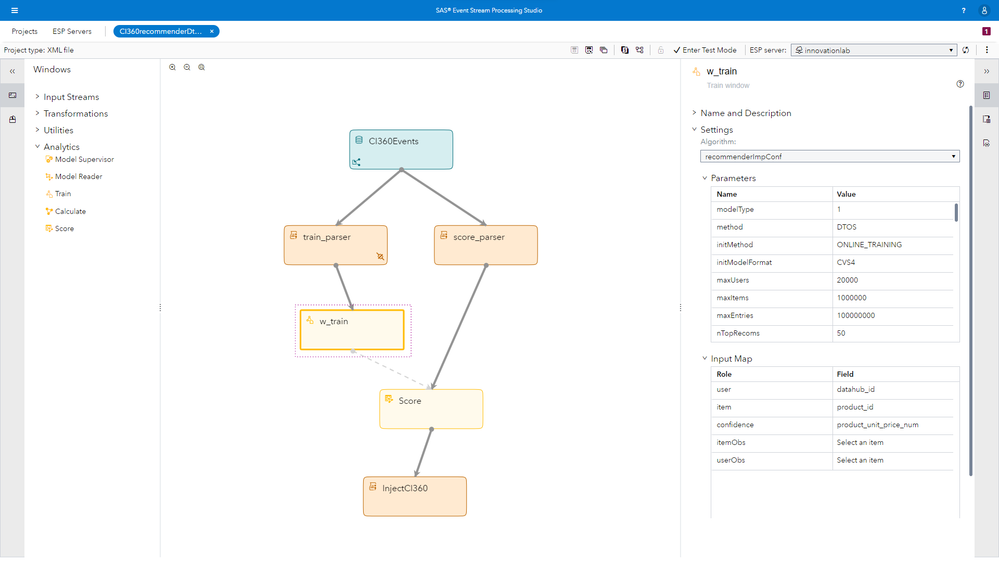Screen dimensions: 999x562
Task: Click the product_unit_price_num confidence field
Action: pyautogui.click(x=895, y=424)
